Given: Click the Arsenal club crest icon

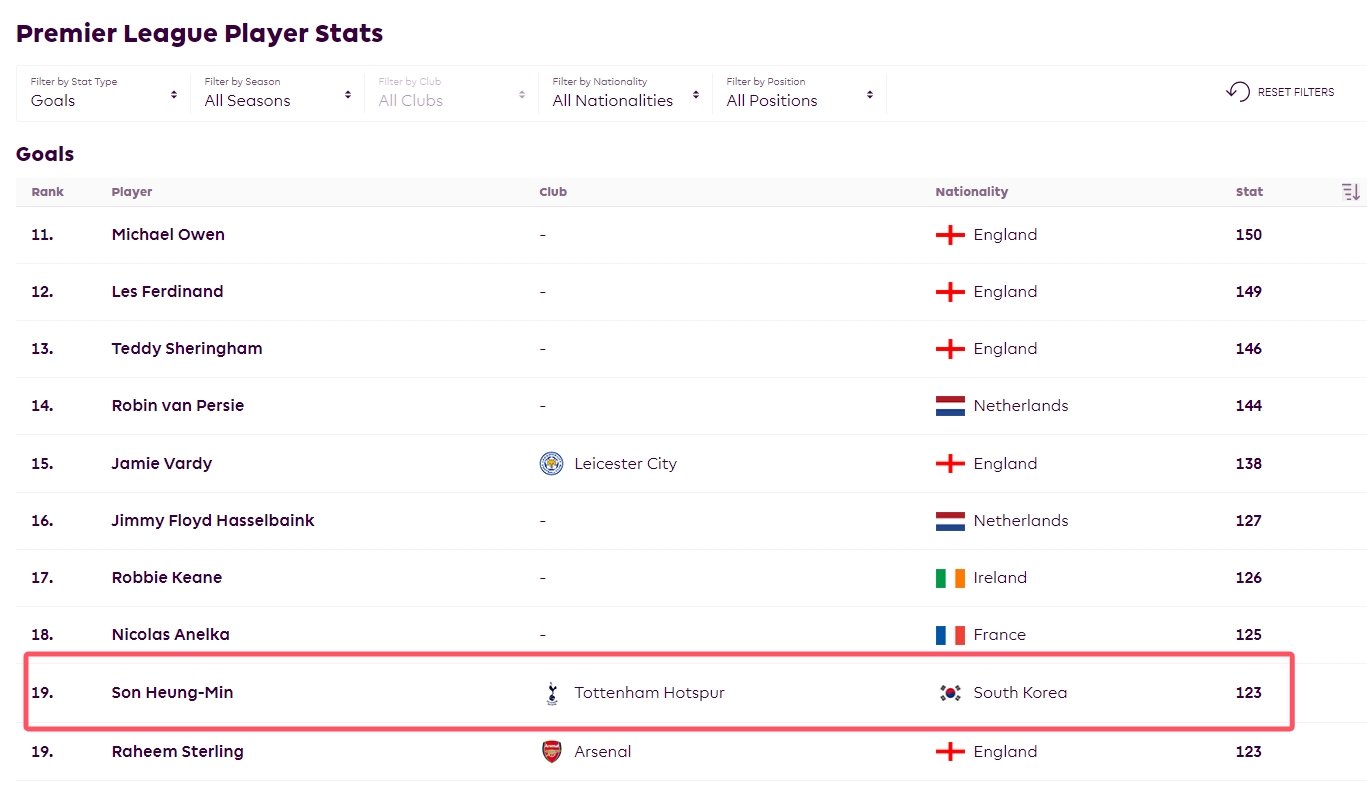Looking at the screenshot, I should click(x=551, y=752).
